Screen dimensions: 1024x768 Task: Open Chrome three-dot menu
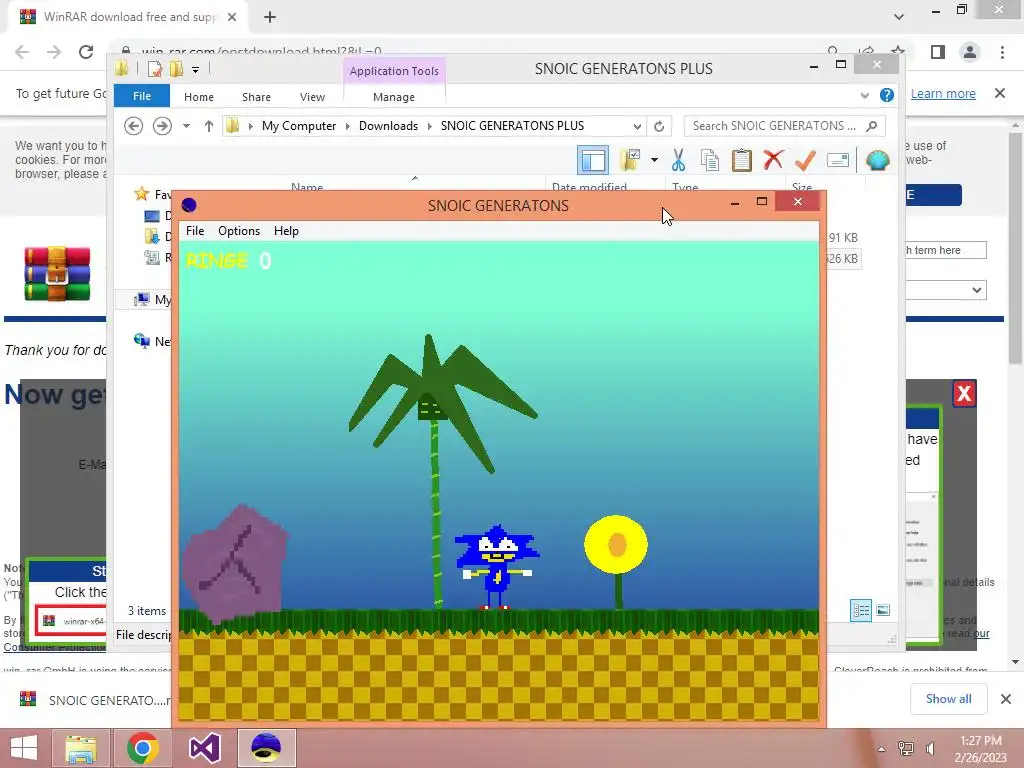[x=1002, y=52]
